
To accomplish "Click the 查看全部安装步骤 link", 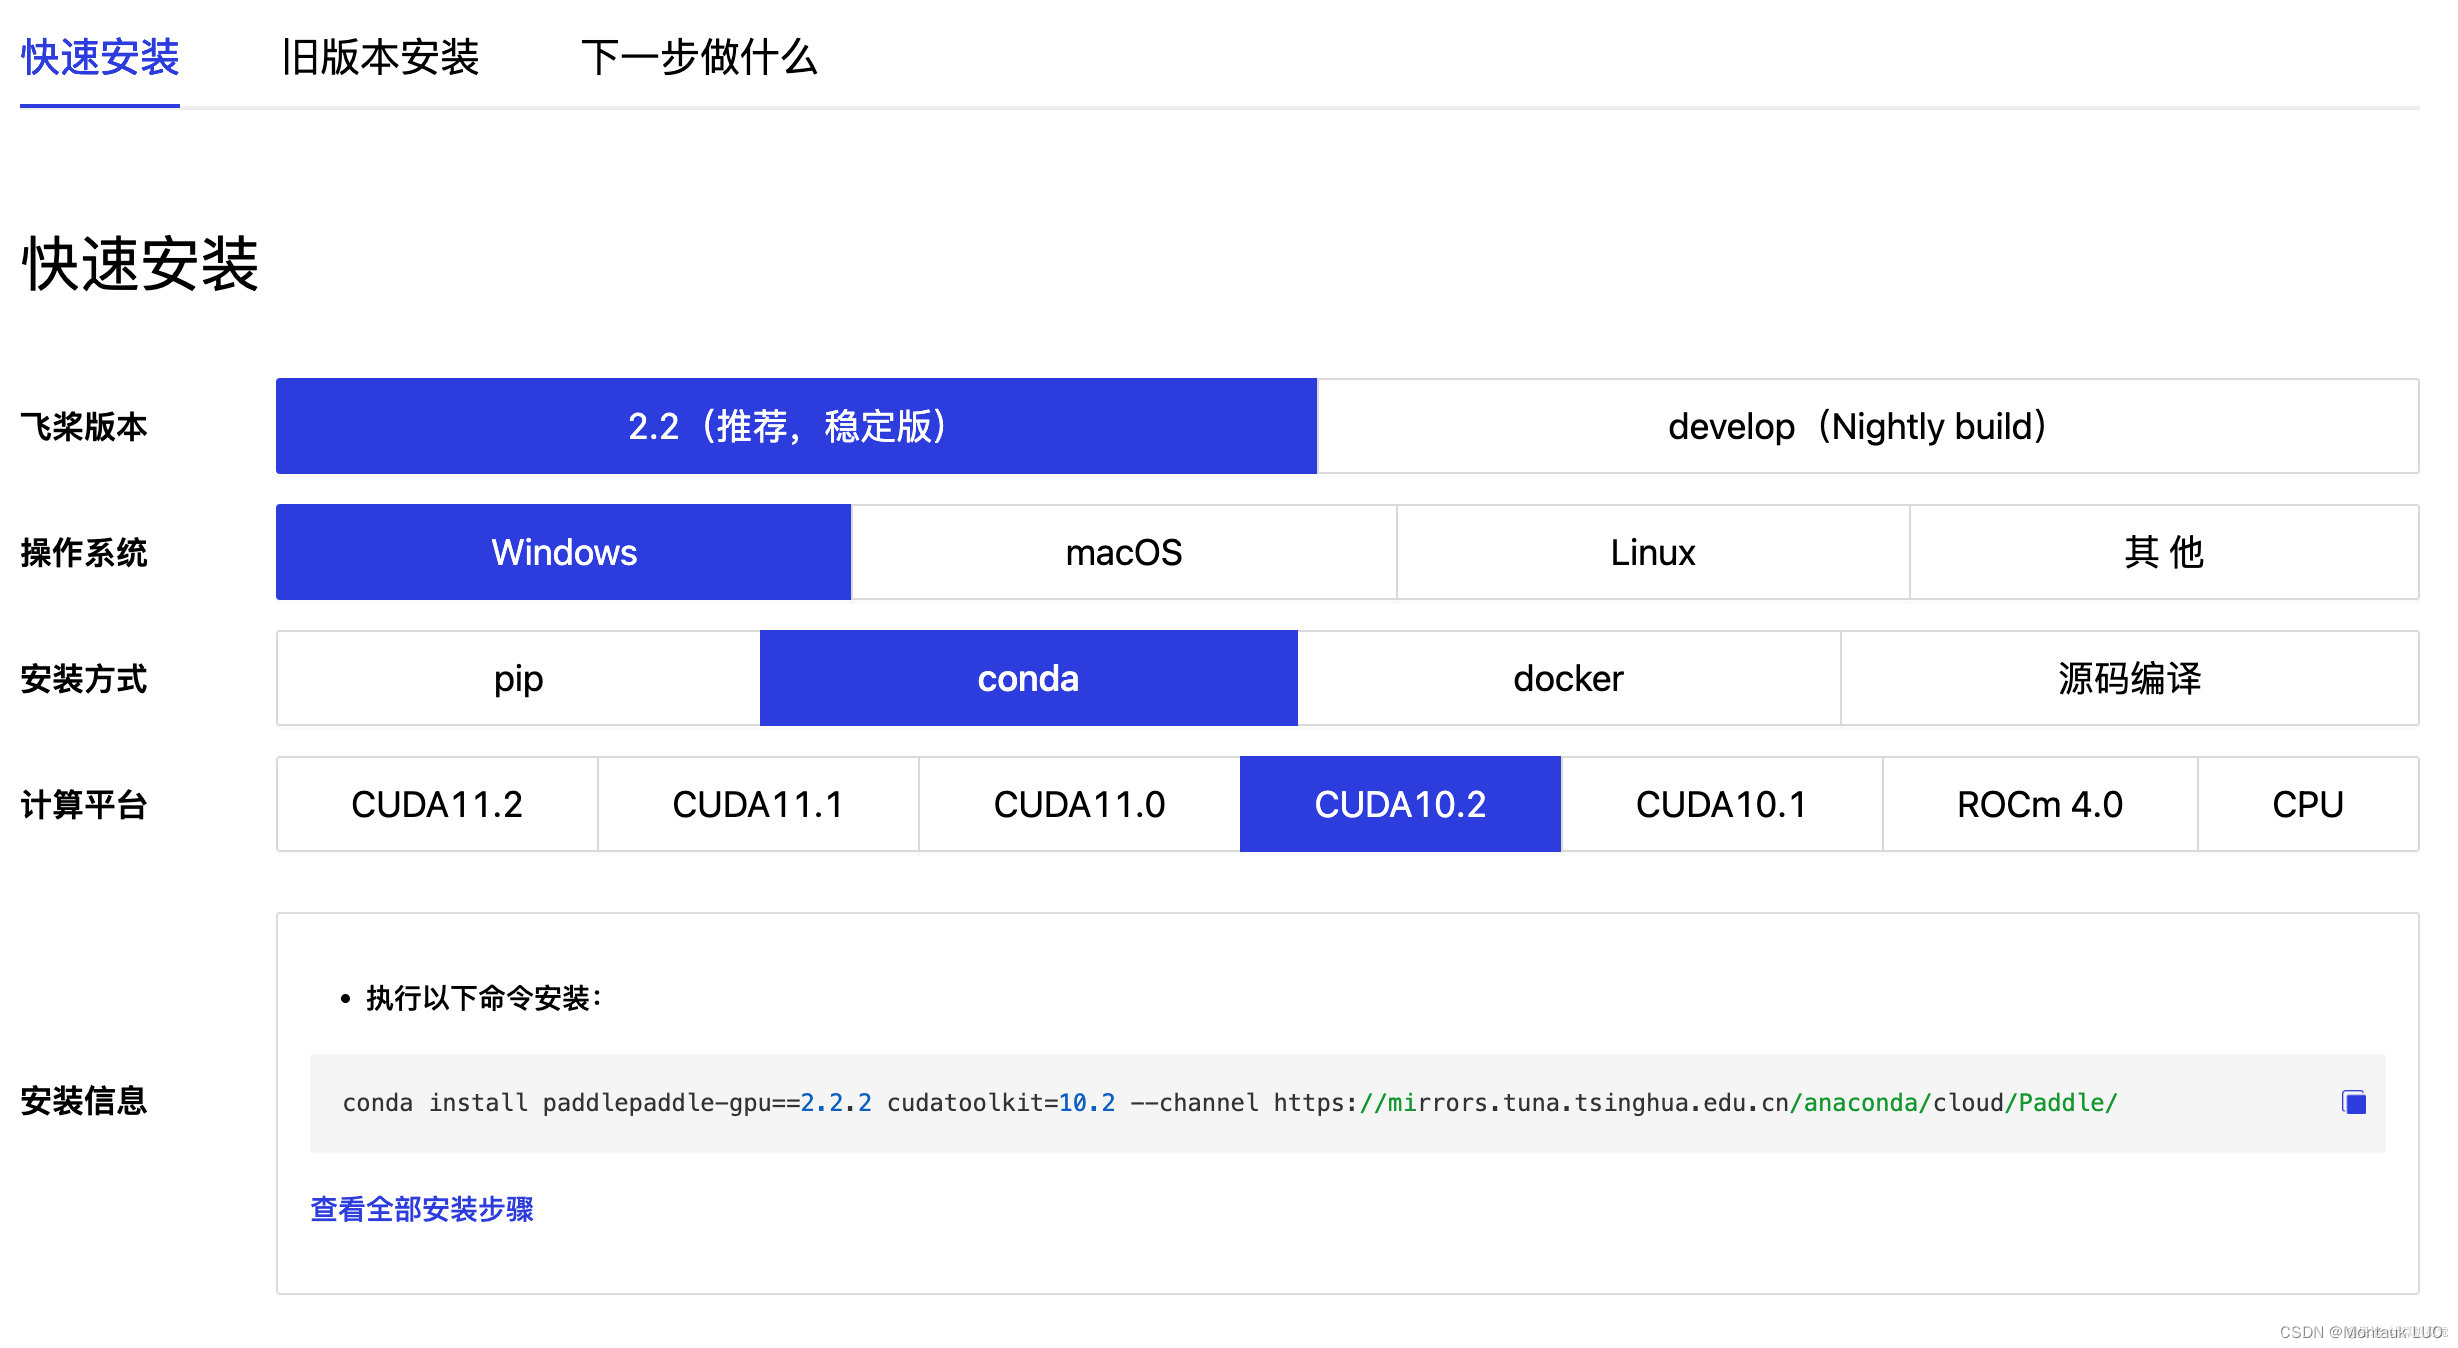I will 421,1210.
